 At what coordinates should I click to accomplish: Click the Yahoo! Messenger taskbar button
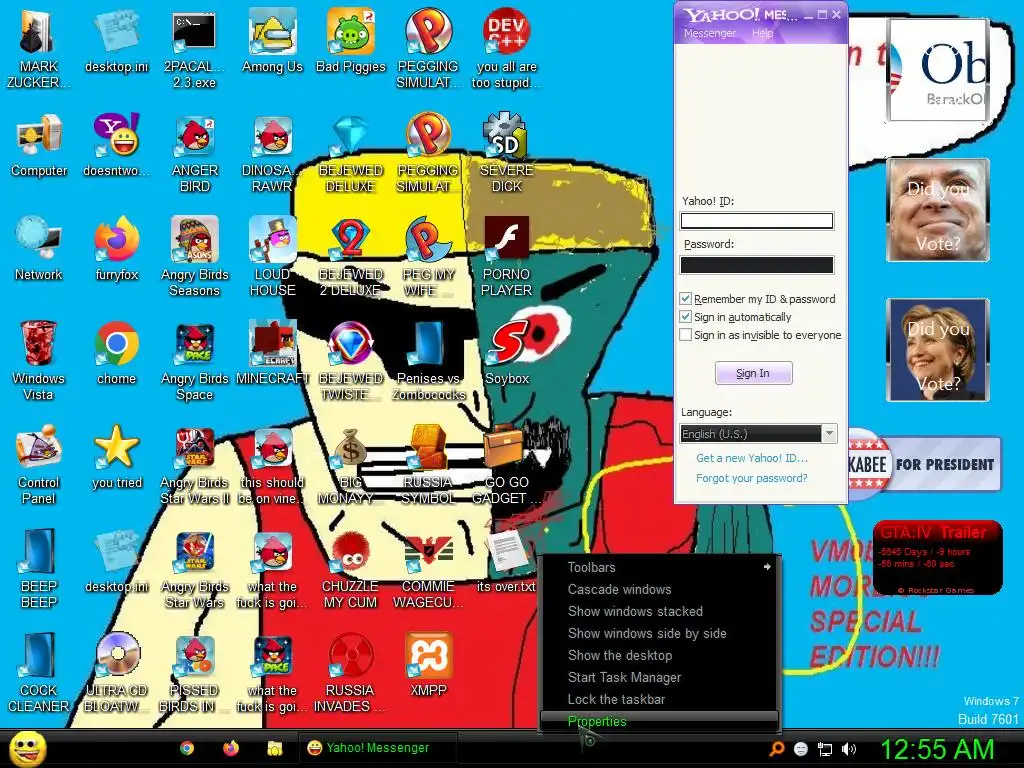377,748
